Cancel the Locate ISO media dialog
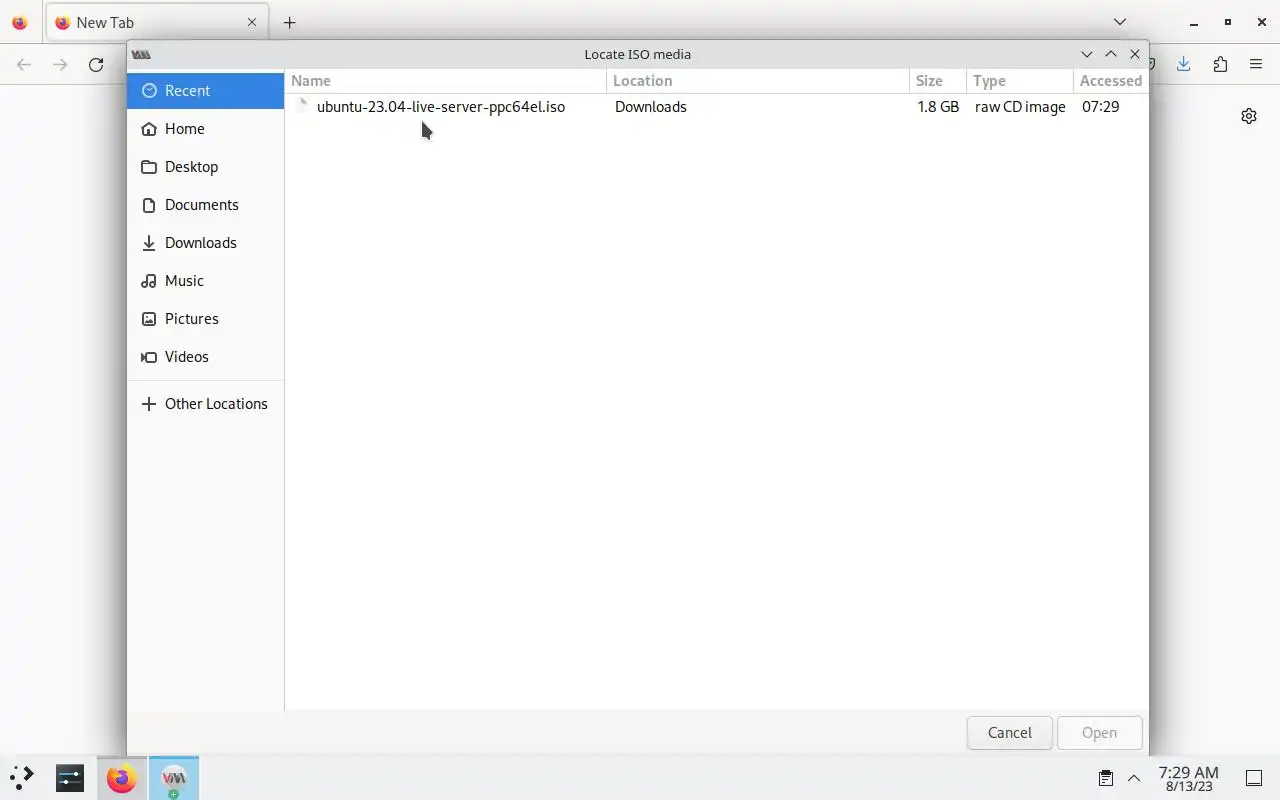Viewport: 1280px width, 800px height. coord(1009,732)
